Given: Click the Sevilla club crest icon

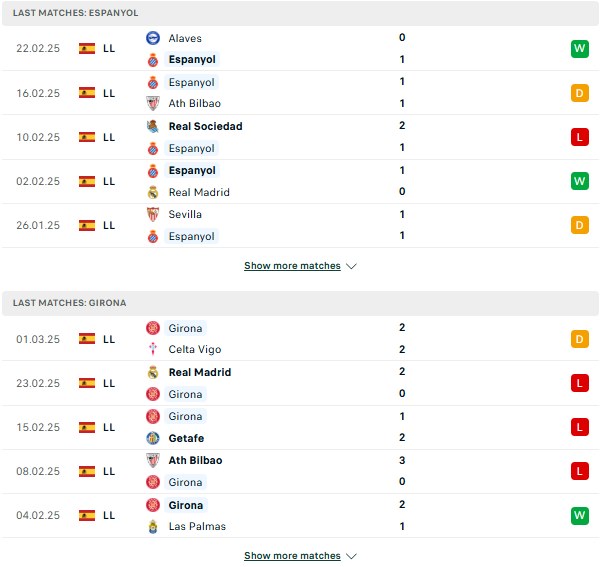Looking at the screenshot, I should click(x=153, y=214).
